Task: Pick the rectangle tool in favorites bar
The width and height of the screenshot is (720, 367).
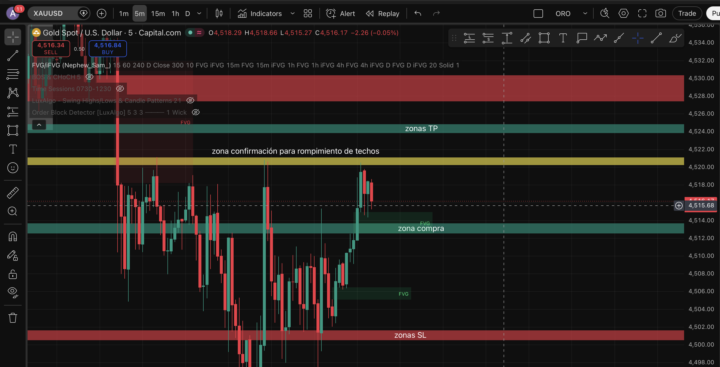Action: 544,38
